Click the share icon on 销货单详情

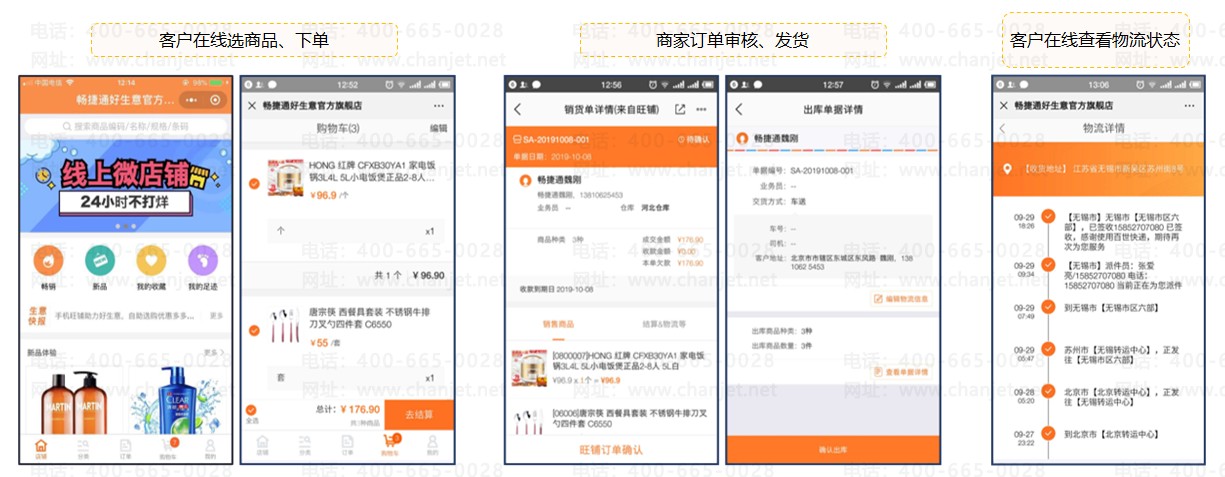680,109
